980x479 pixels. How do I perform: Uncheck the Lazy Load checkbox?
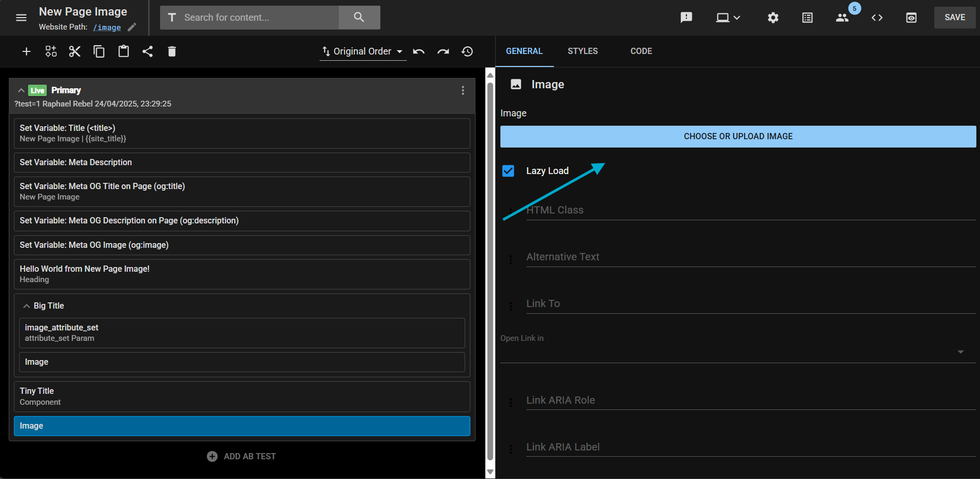point(508,171)
